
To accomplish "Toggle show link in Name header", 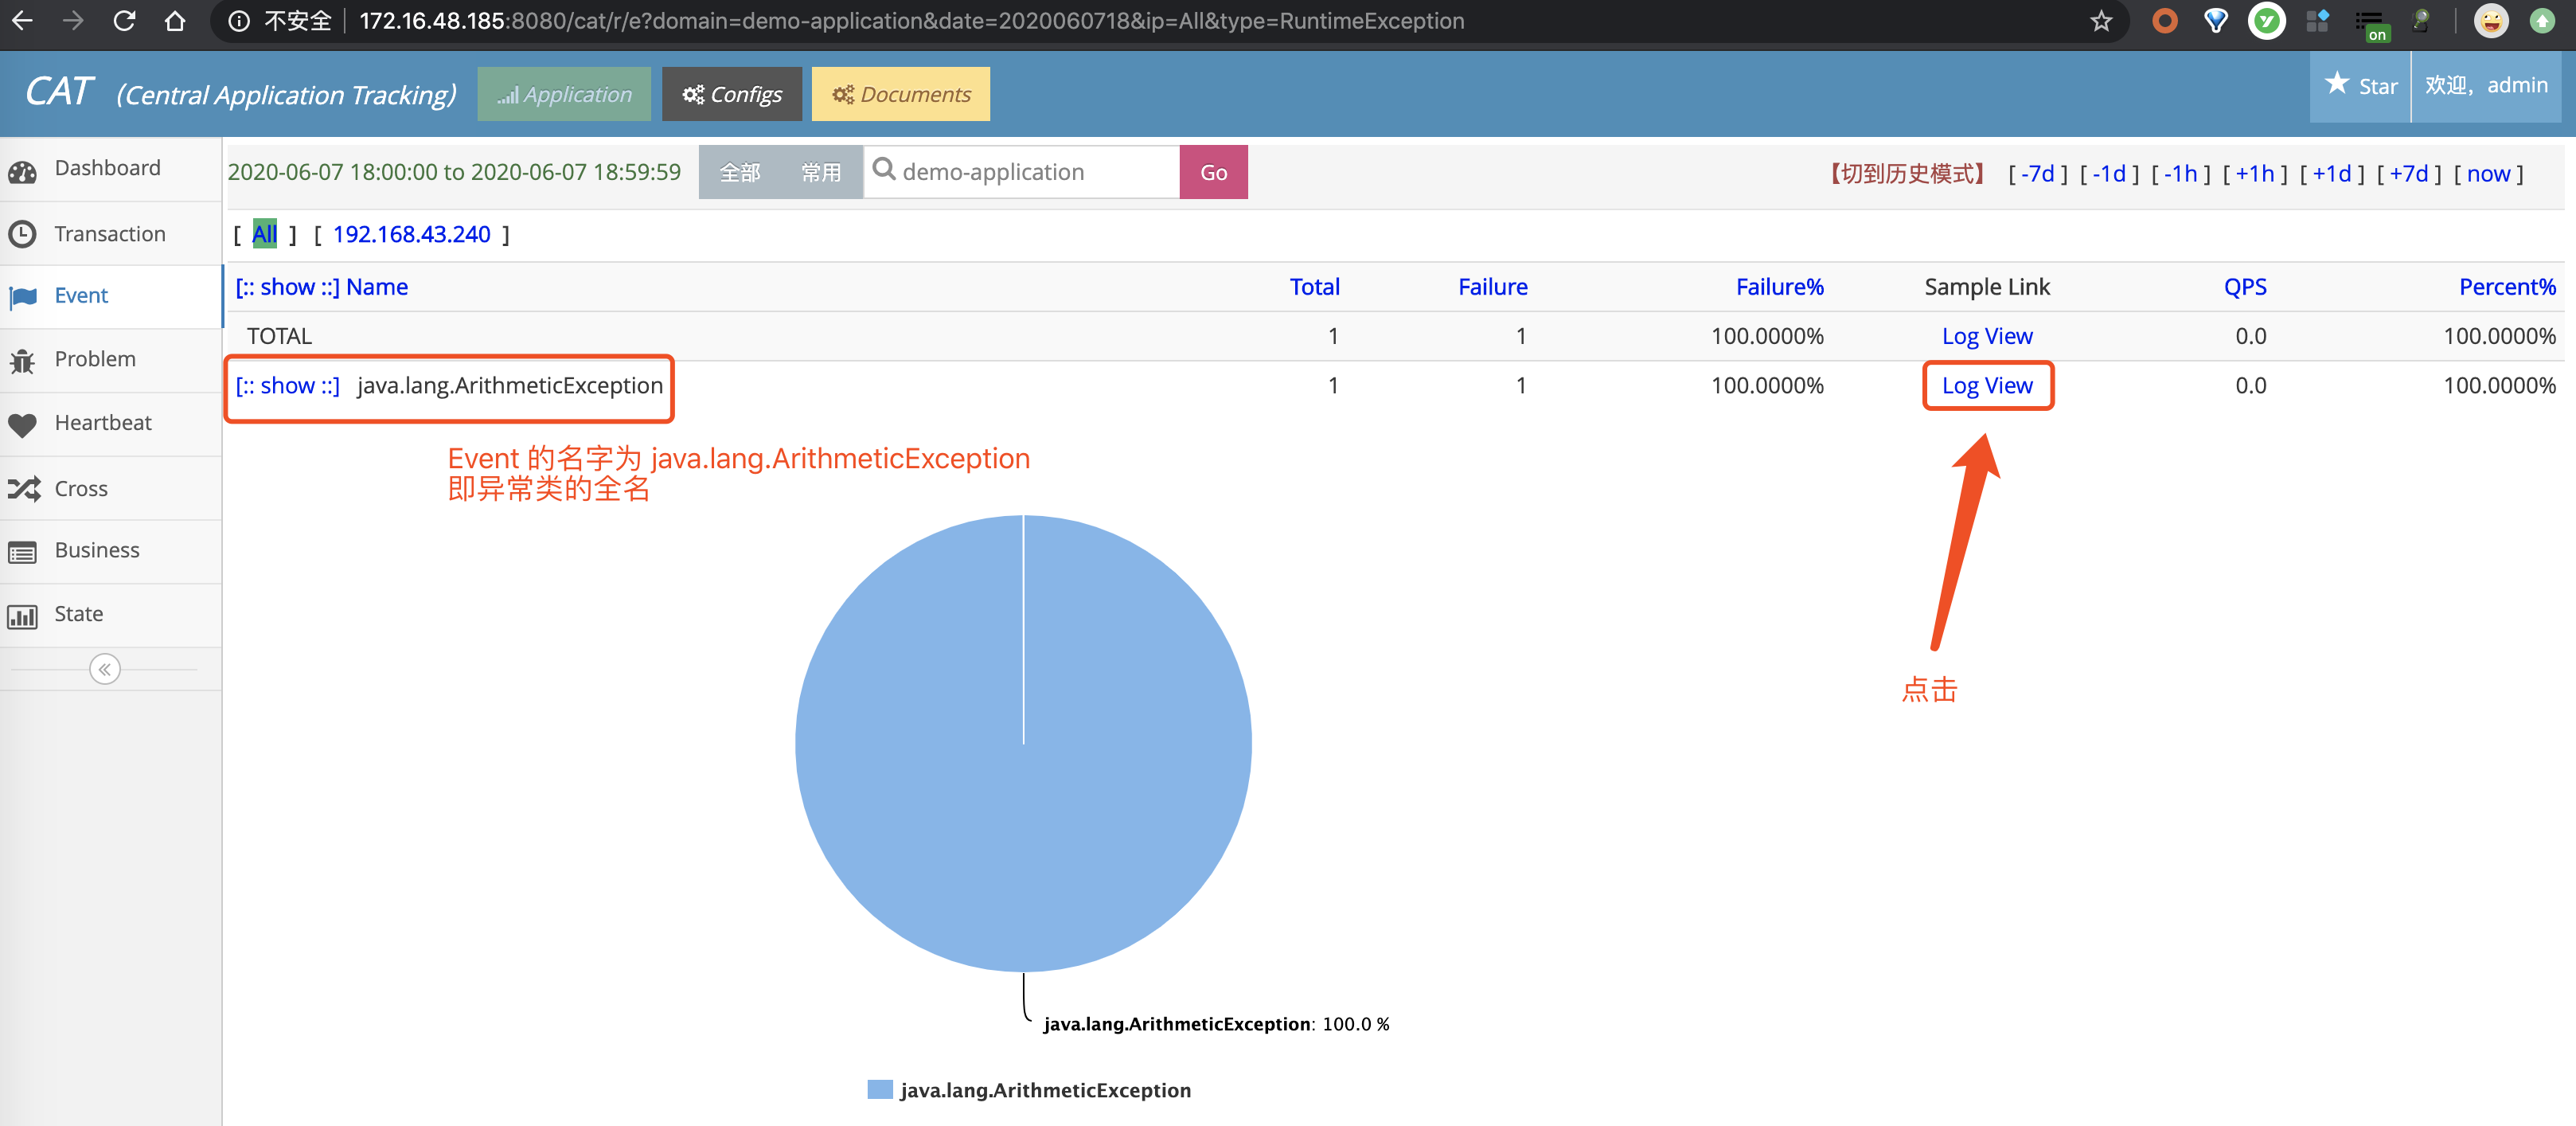I will tap(288, 287).
